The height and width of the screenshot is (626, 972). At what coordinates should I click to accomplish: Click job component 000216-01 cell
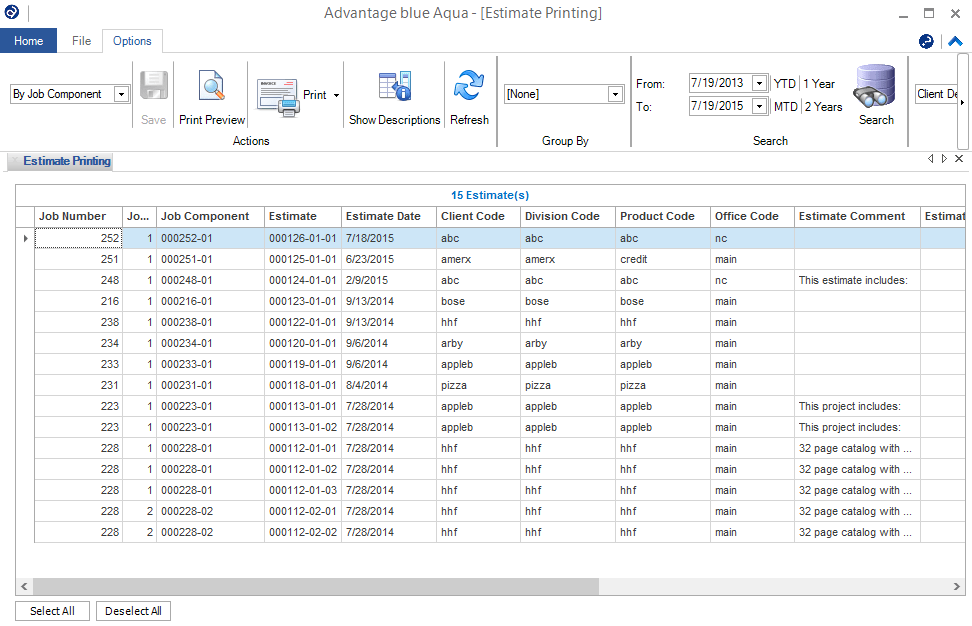[x=210, y=301]
